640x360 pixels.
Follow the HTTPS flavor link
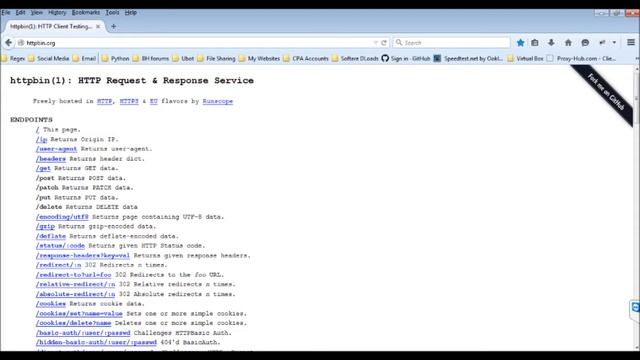[129, 101]
